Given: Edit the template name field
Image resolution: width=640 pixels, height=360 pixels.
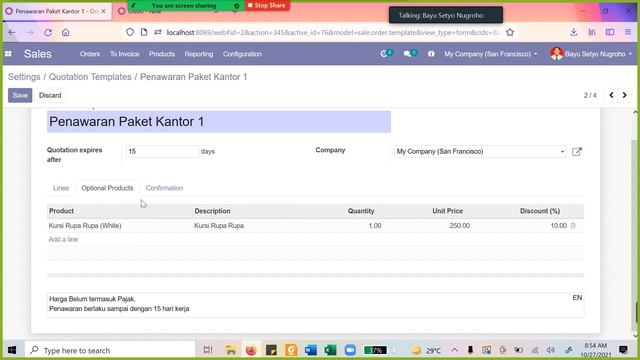Looking at the screenshot, I should click(x=219, y=122).
